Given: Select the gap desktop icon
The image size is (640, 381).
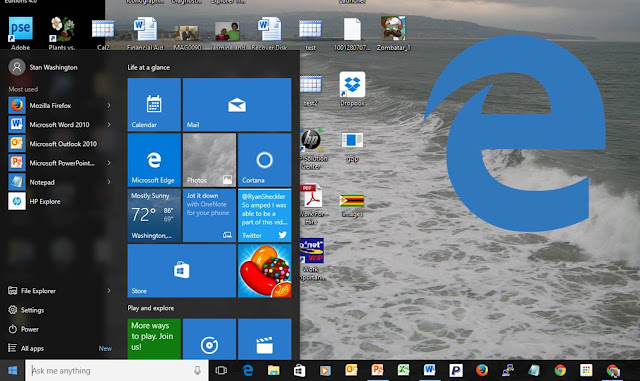Looking at the screenshot, I should pyautogui.click(x=352, y=146).
